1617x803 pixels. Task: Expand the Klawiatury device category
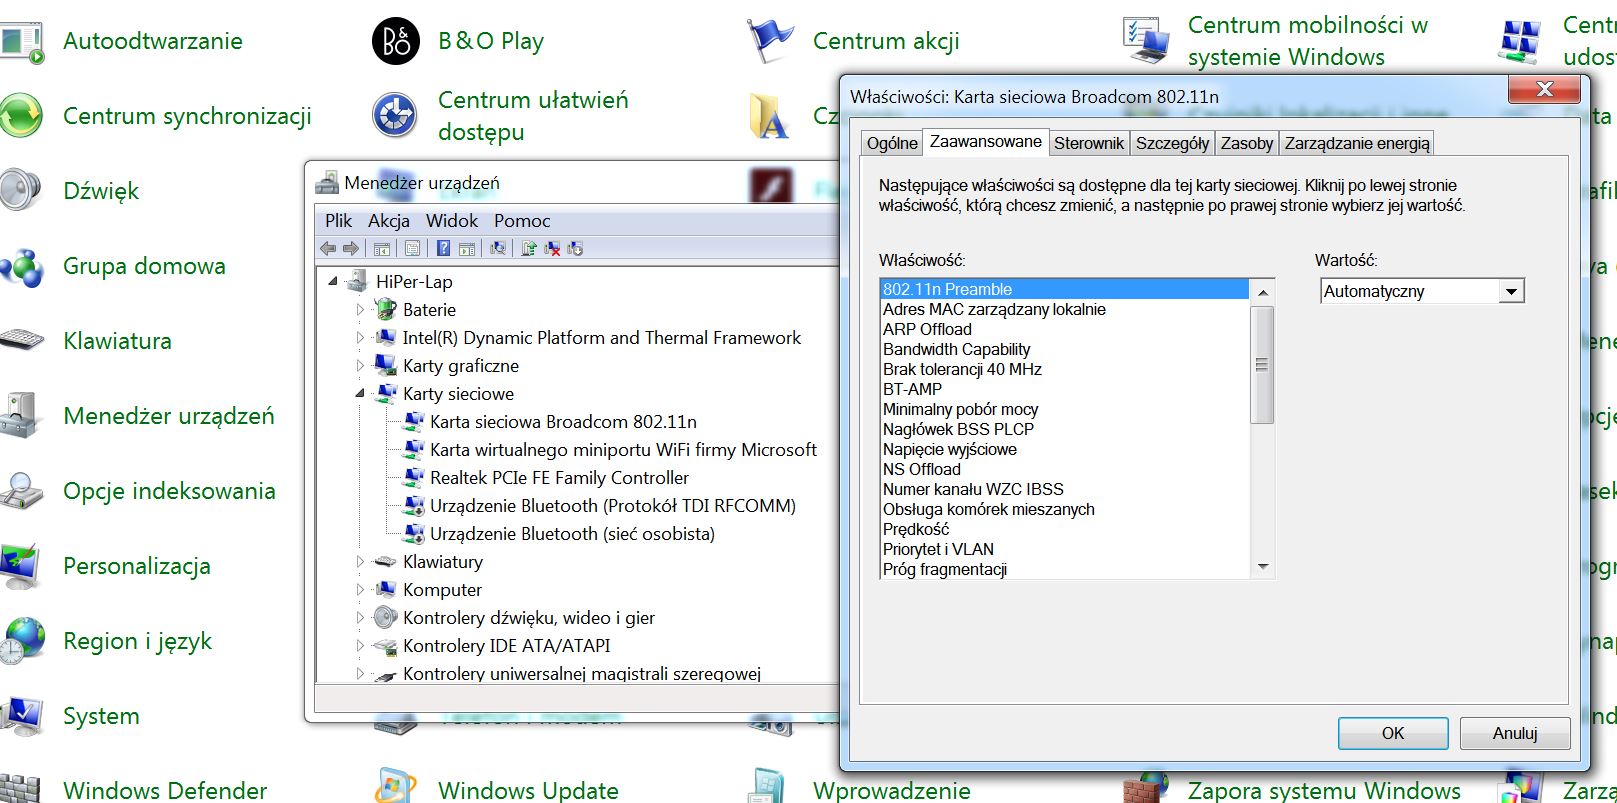(x=360, y=562)
